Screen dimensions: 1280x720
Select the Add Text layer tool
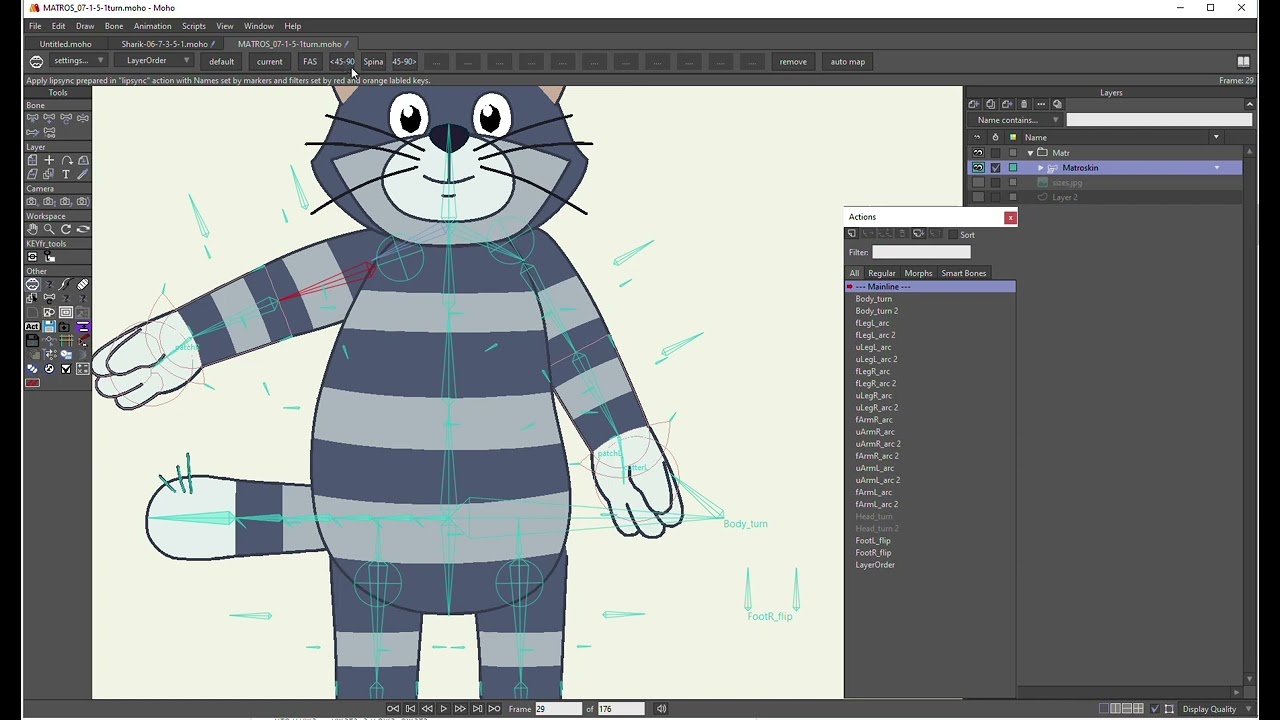tap(66, 174)
